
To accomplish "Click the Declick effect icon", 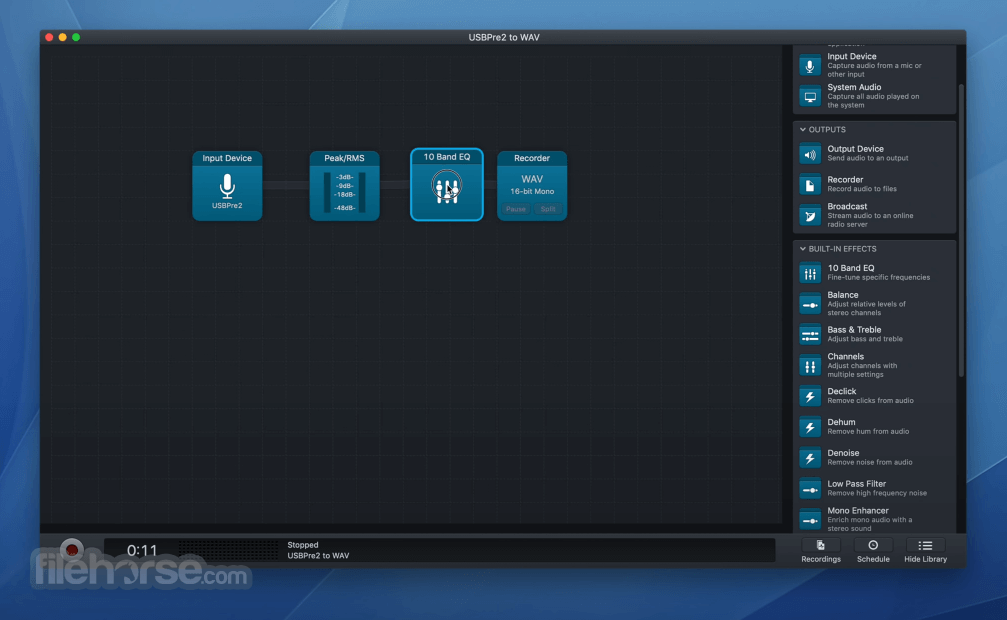I will coord(810,396).
